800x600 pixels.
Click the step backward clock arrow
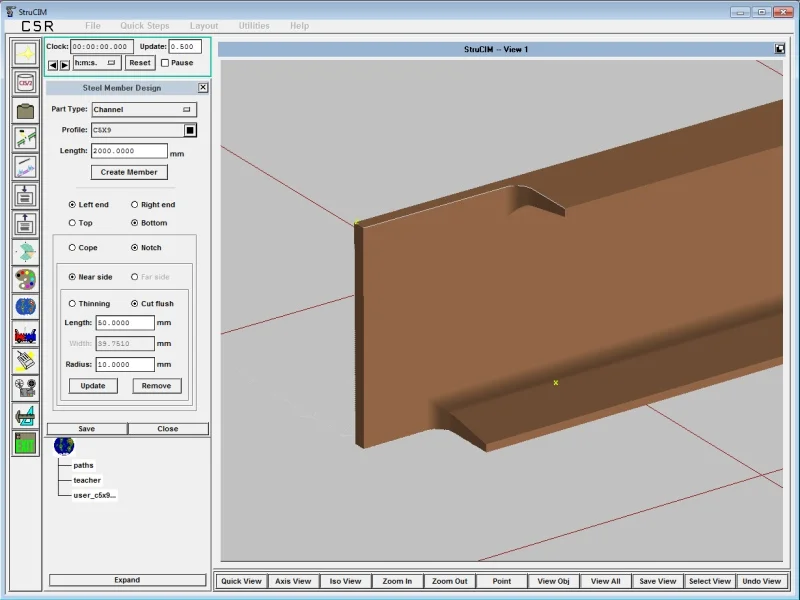(53, 65)
